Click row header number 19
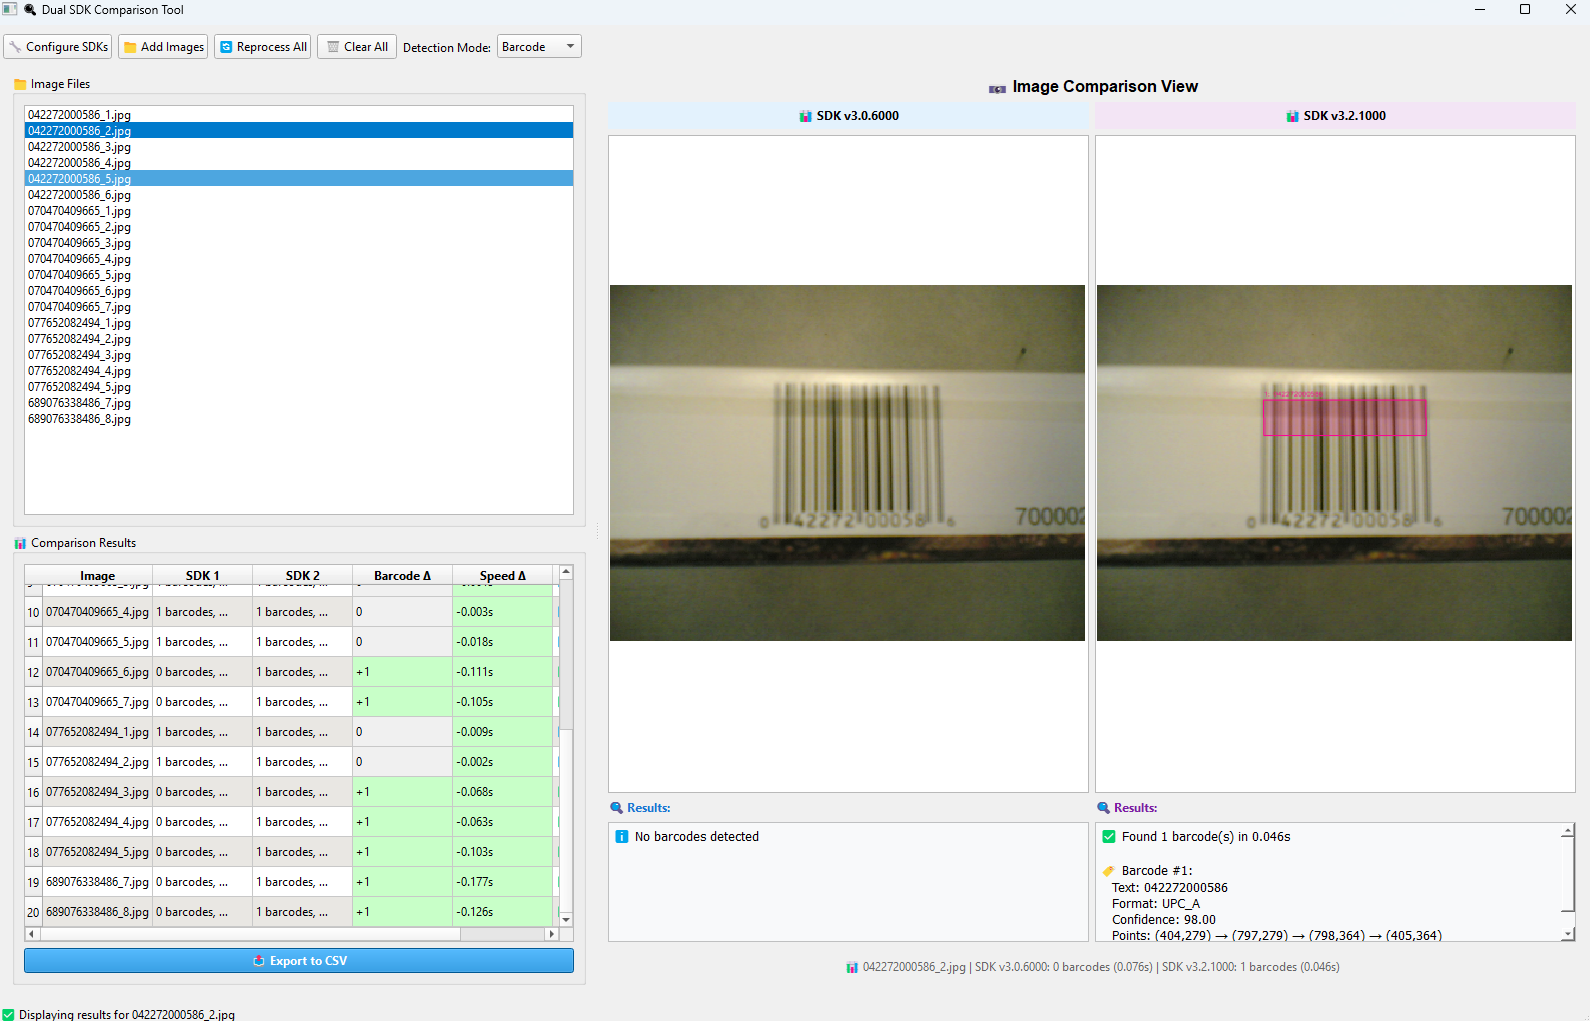This screenshot has height=1021, width=1590. click(x=33, y=882)
